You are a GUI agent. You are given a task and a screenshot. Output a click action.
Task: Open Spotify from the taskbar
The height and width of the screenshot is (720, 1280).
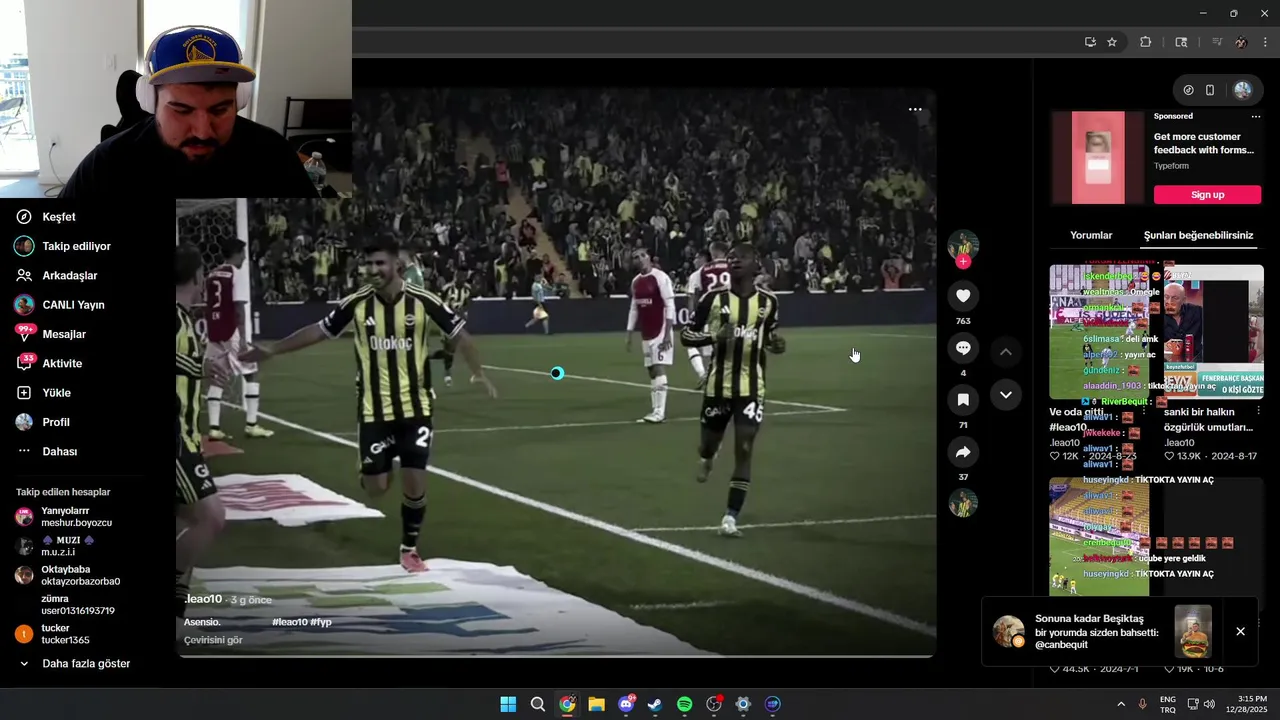(x=684, y=704)
